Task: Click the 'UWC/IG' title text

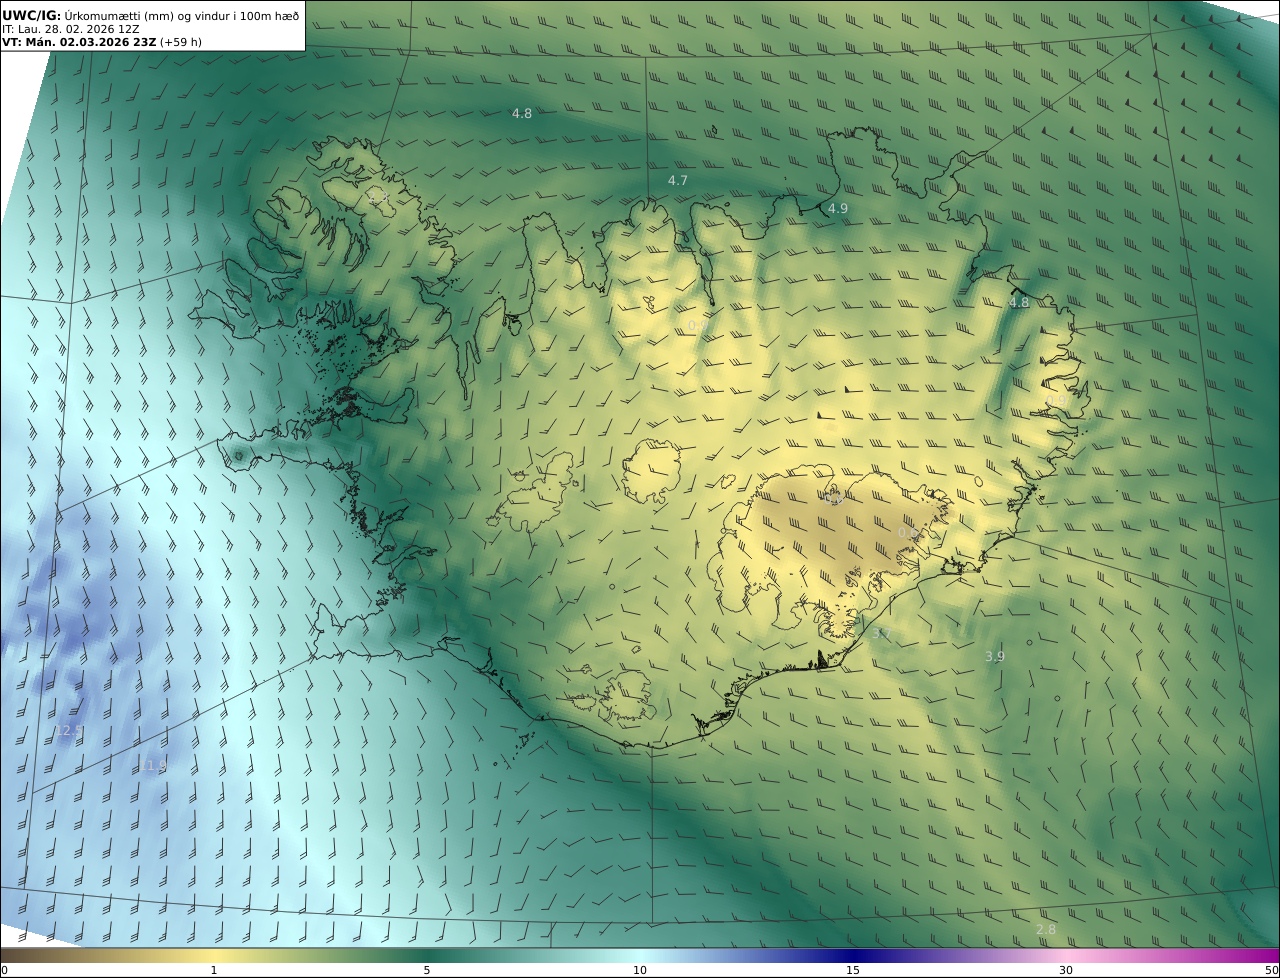Action: click(31, 15)
